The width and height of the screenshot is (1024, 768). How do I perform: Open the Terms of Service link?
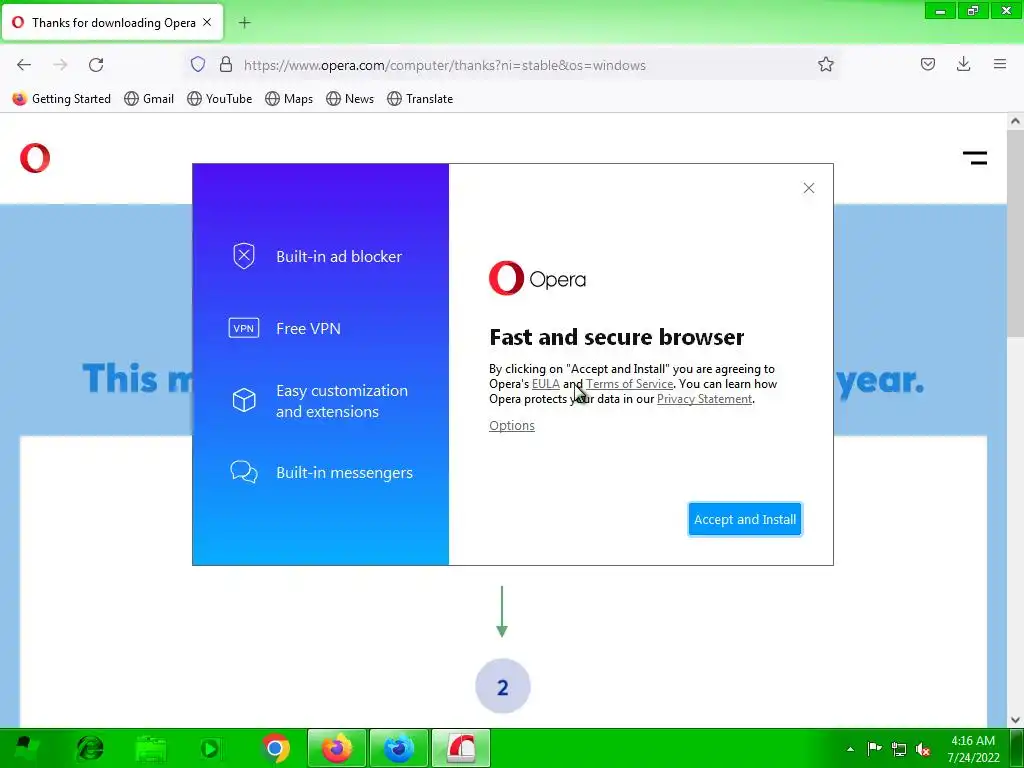tap(629, 384)
